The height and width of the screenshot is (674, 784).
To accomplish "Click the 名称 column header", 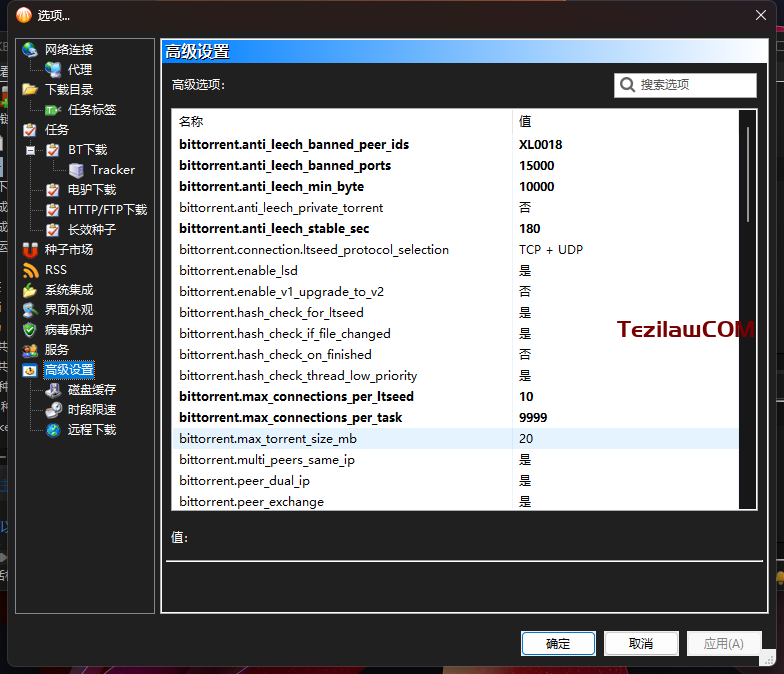I will pyautogui.click(x=342, y=122).
